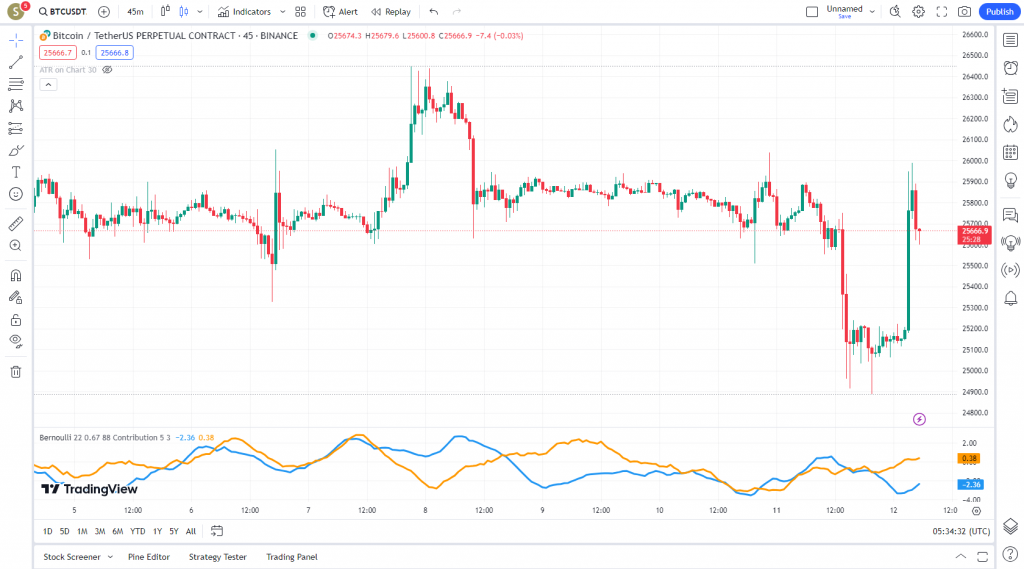Open the calendar panel icon
The height and width of the screenshot is (569, 1024).
[x=1010, y=153]
